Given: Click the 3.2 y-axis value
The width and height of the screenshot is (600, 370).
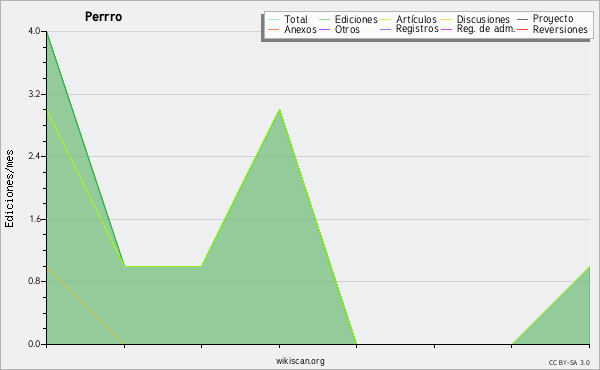Looking at the screenshot, I should tap(34, 94).
